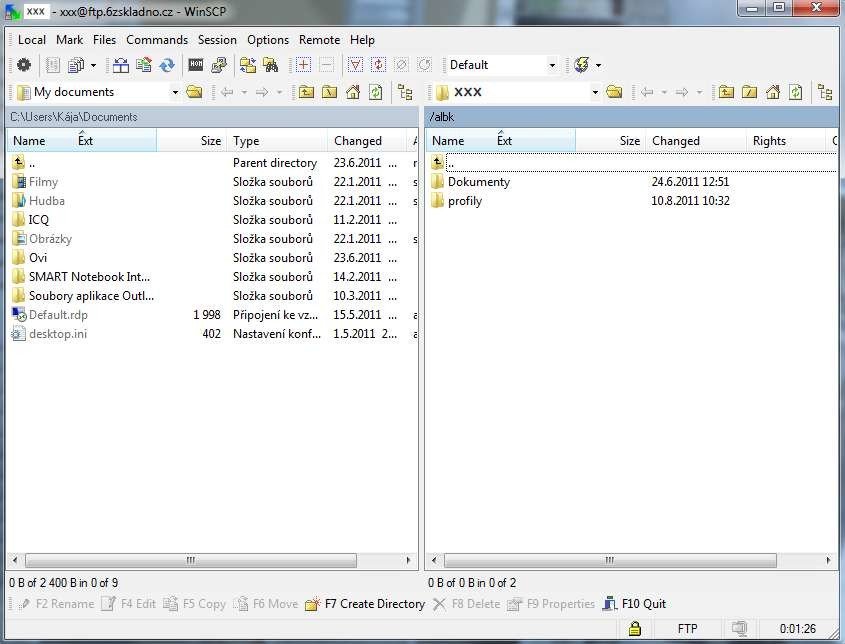Click local panel horizontal scrollbar thumb
845x644 pixels.
point(191,560)
